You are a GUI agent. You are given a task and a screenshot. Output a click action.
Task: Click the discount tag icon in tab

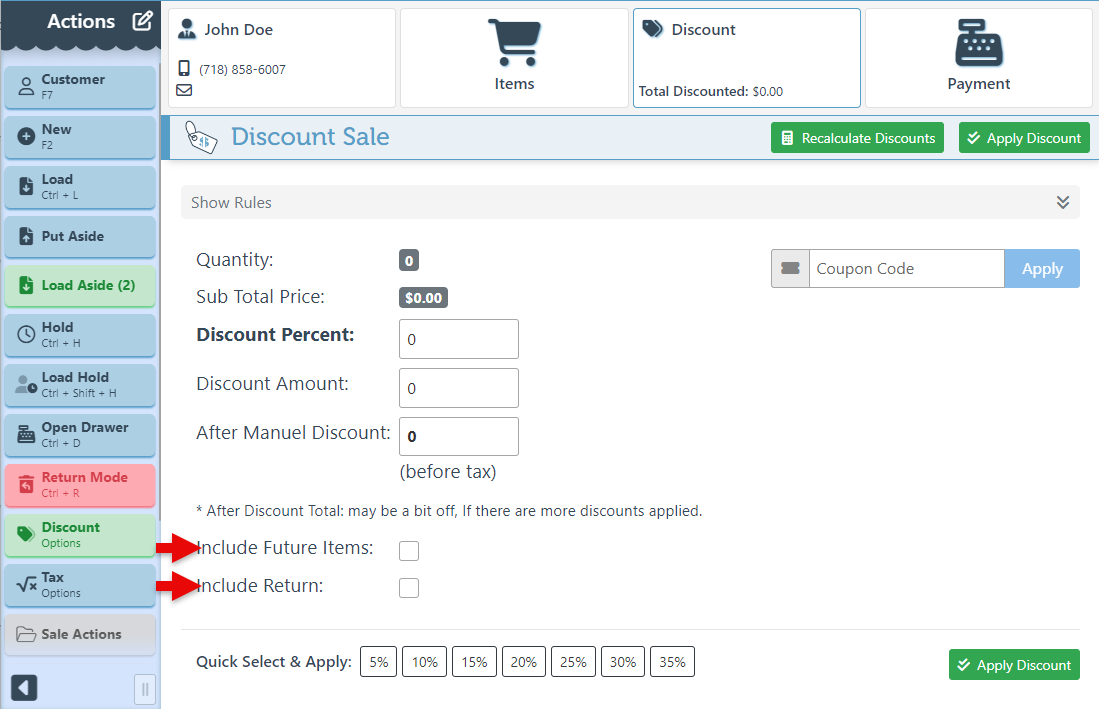653,30
